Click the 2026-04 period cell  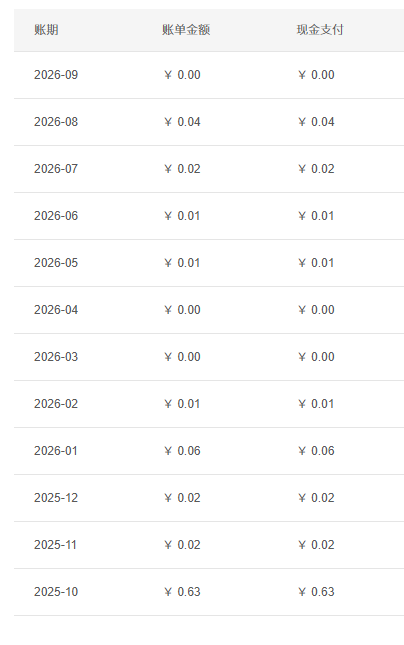(x=56, y=310)
